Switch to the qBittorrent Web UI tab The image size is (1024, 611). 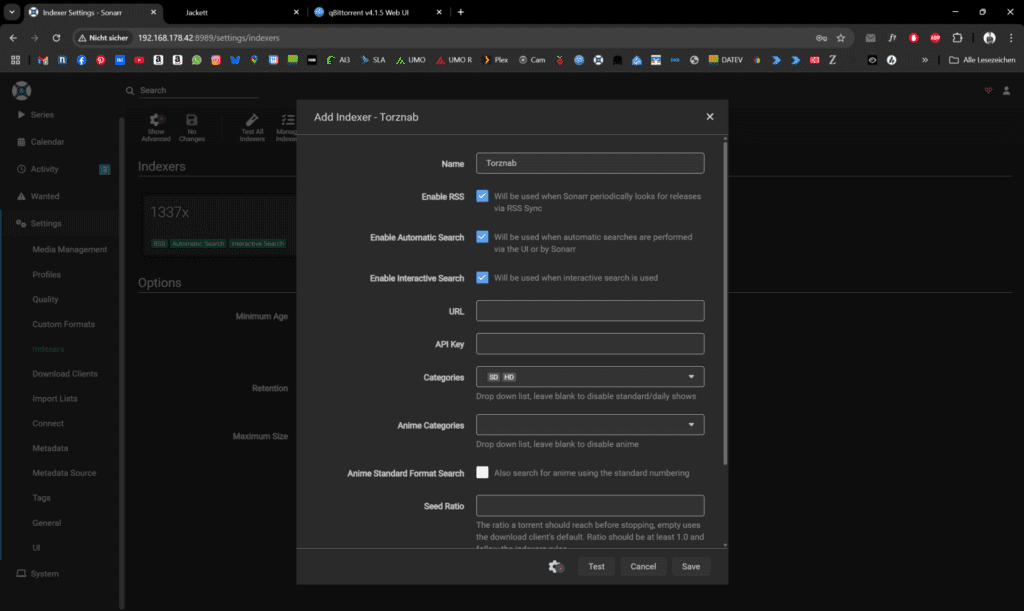tap(379, 12)
